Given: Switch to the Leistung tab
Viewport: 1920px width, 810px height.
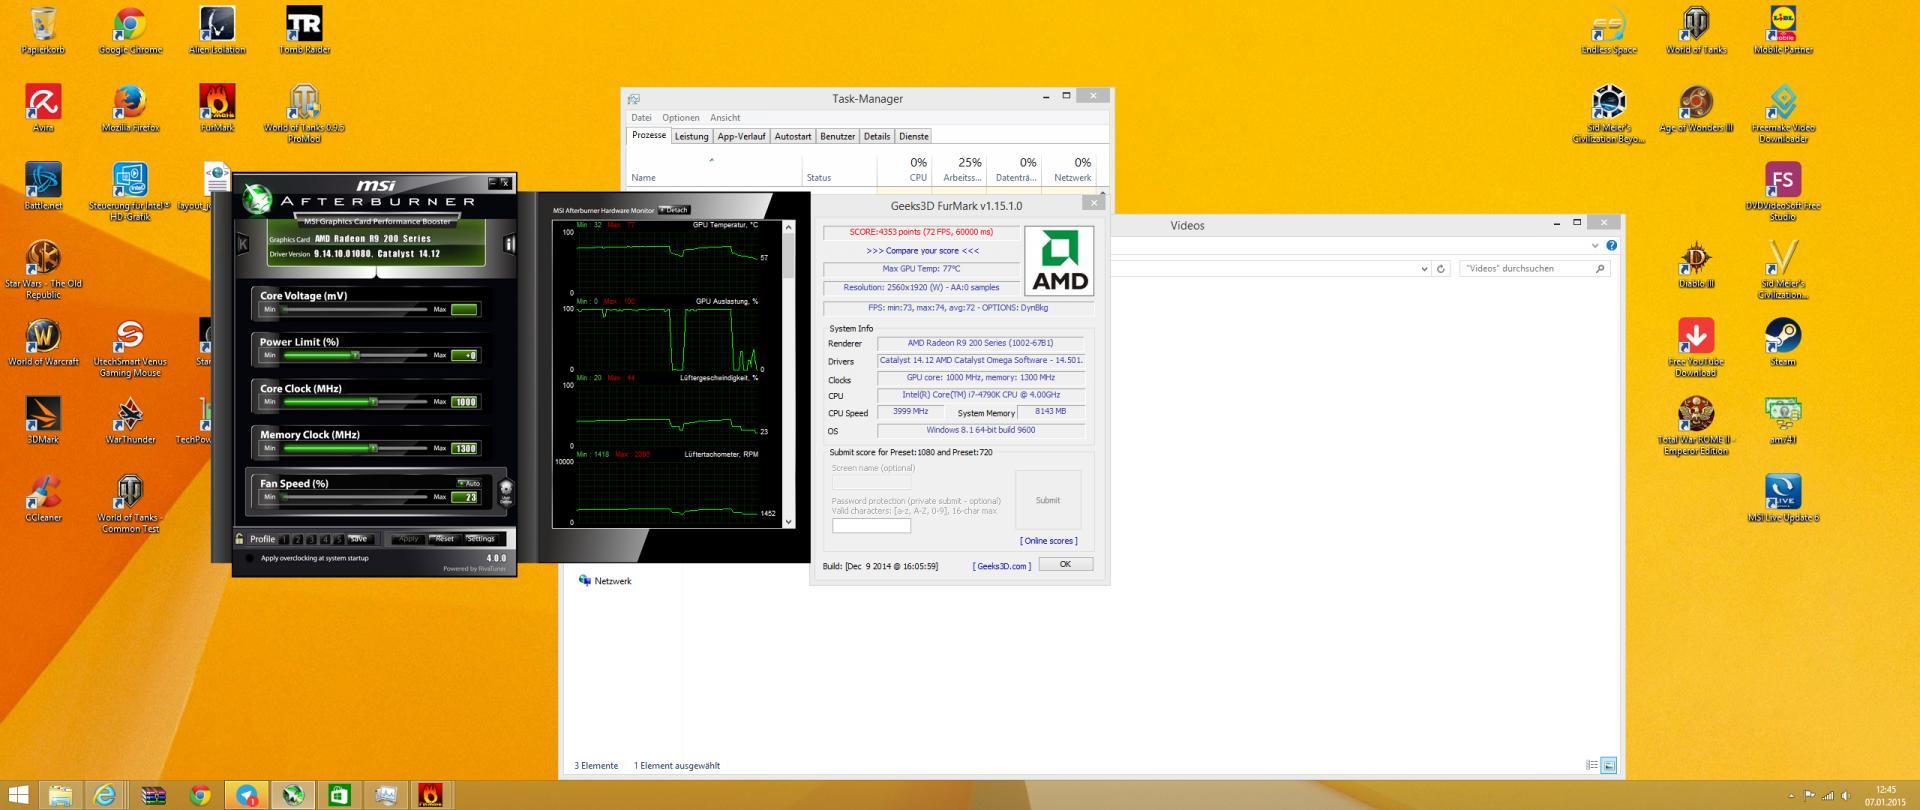Looking at the screenshot, I should pos(691,136).
